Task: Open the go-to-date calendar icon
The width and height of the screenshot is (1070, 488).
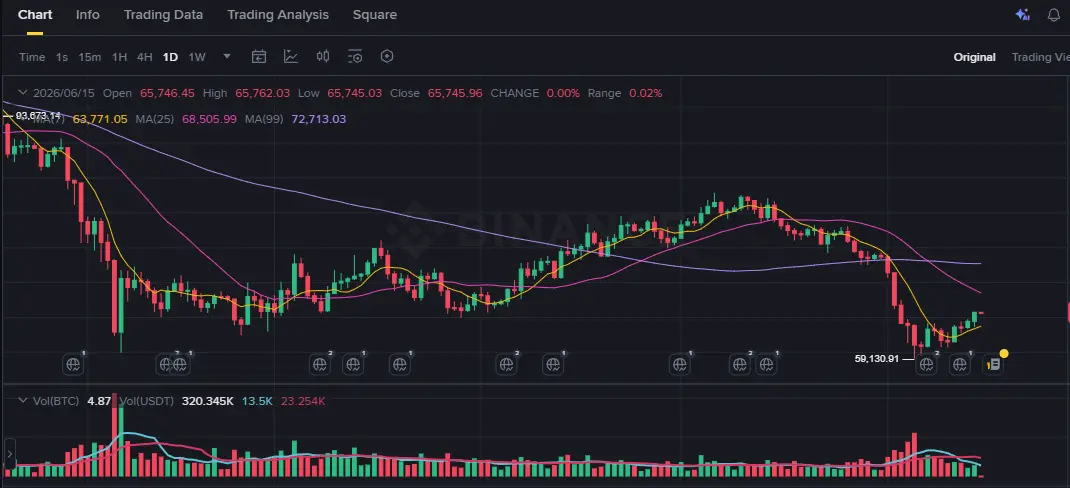Action: pyautogui.click(x=259, y=57)
